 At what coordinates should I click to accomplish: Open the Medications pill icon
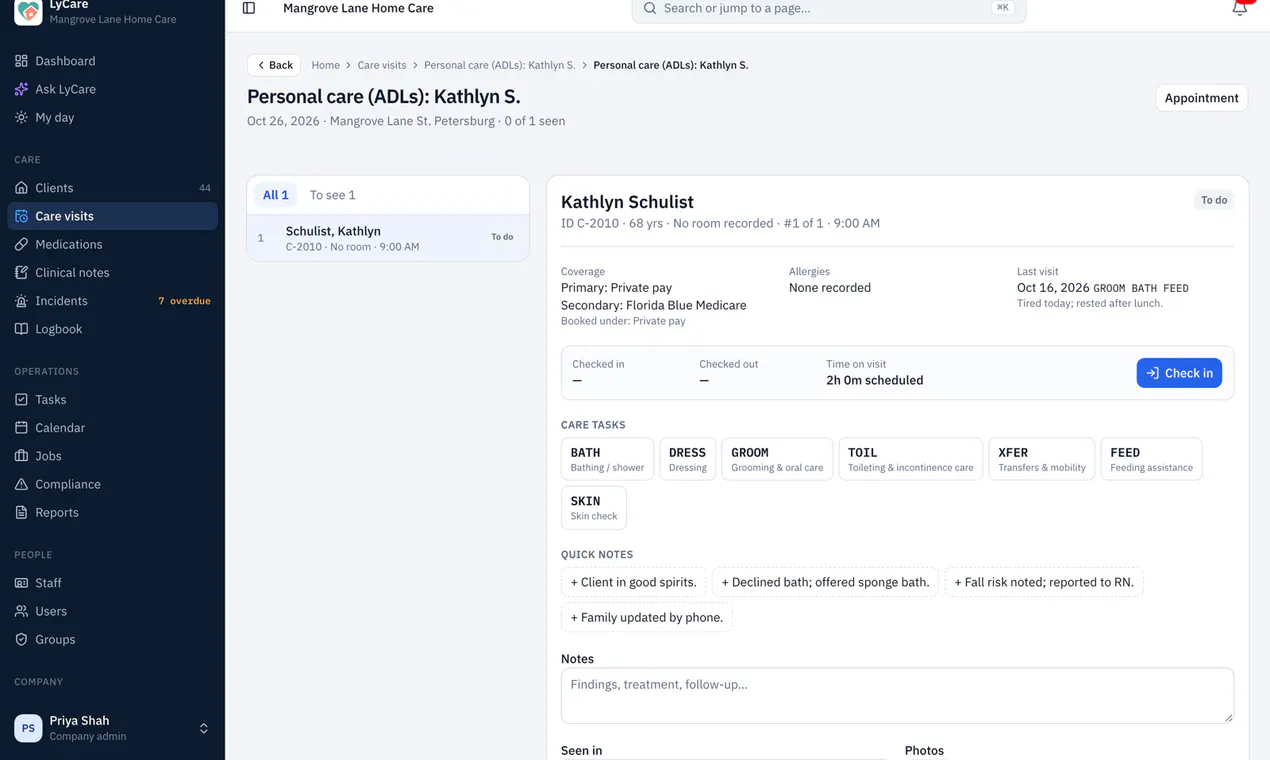pos(21,244)
